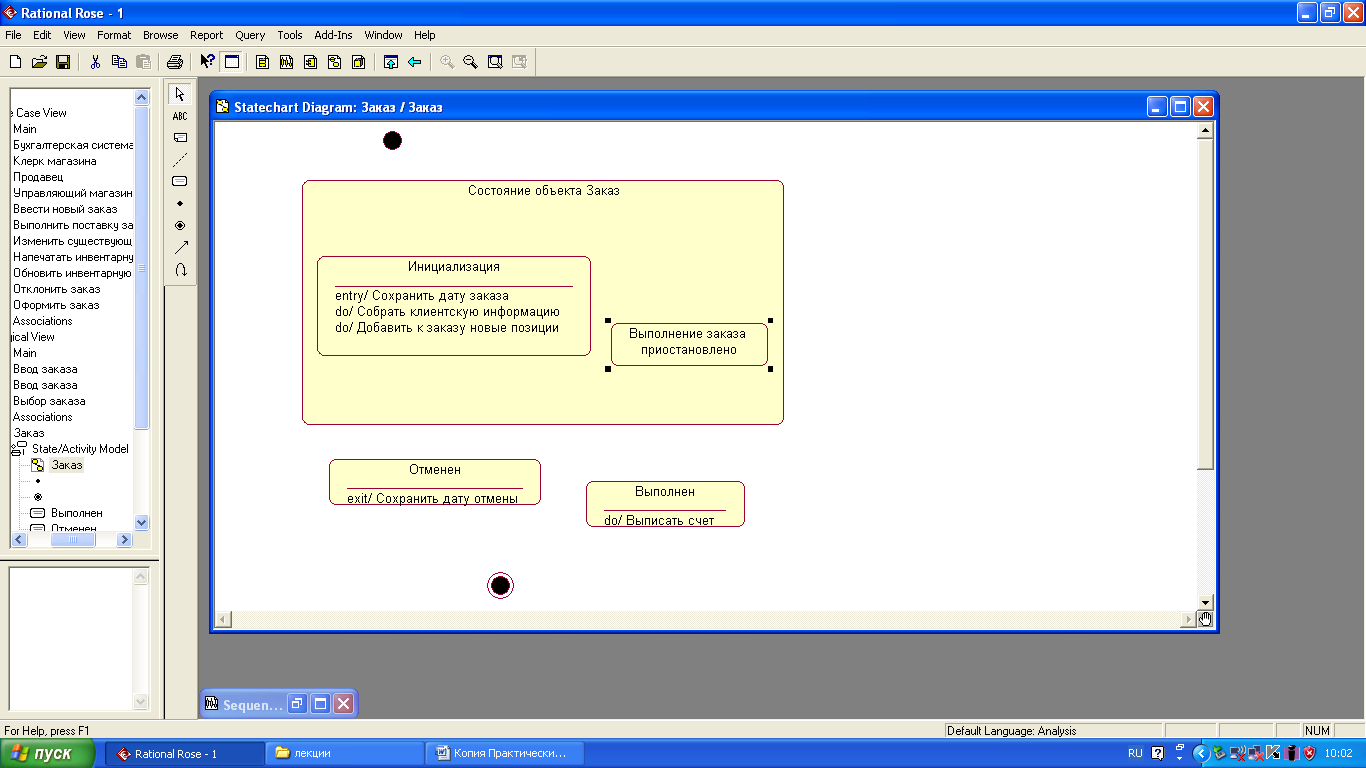Browse Interaction Diagram toolbar icon
The image size is (1366, 768).
click(287, 62)
